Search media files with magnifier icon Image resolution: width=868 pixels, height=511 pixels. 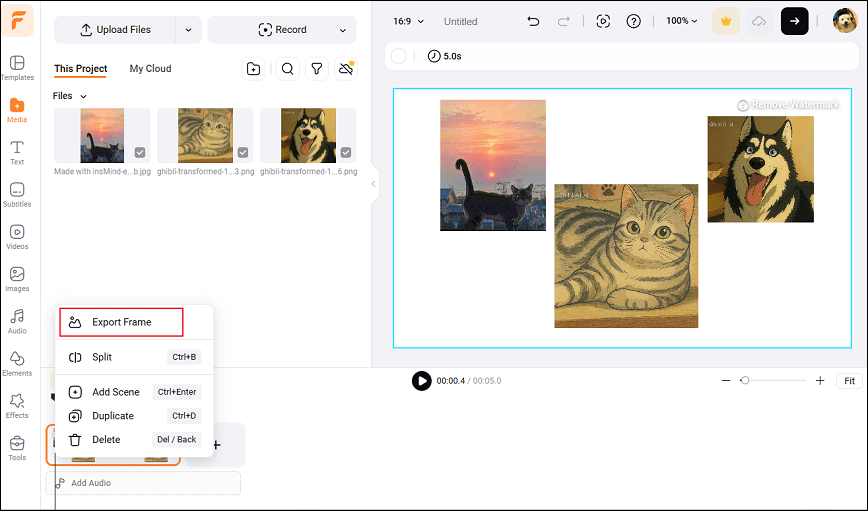(x=288, y=69)
